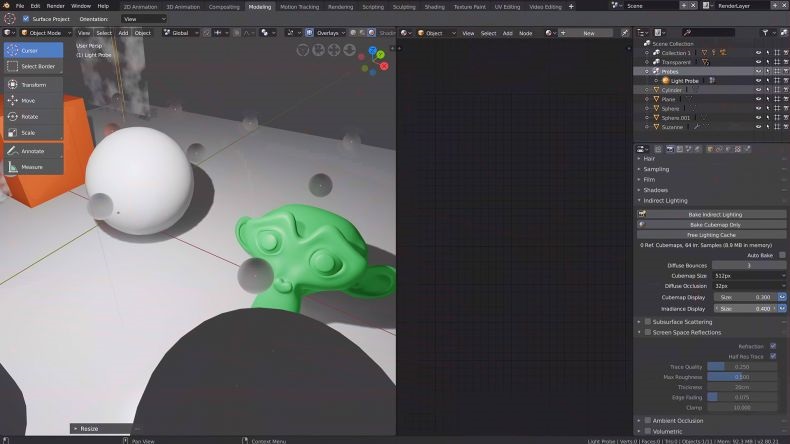Click the green Y axis gizmo ball

(380, 54)
